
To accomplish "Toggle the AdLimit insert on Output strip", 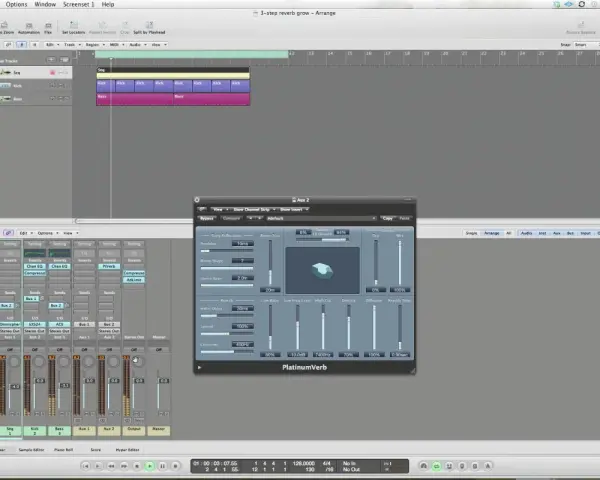I will coord(134,280).
